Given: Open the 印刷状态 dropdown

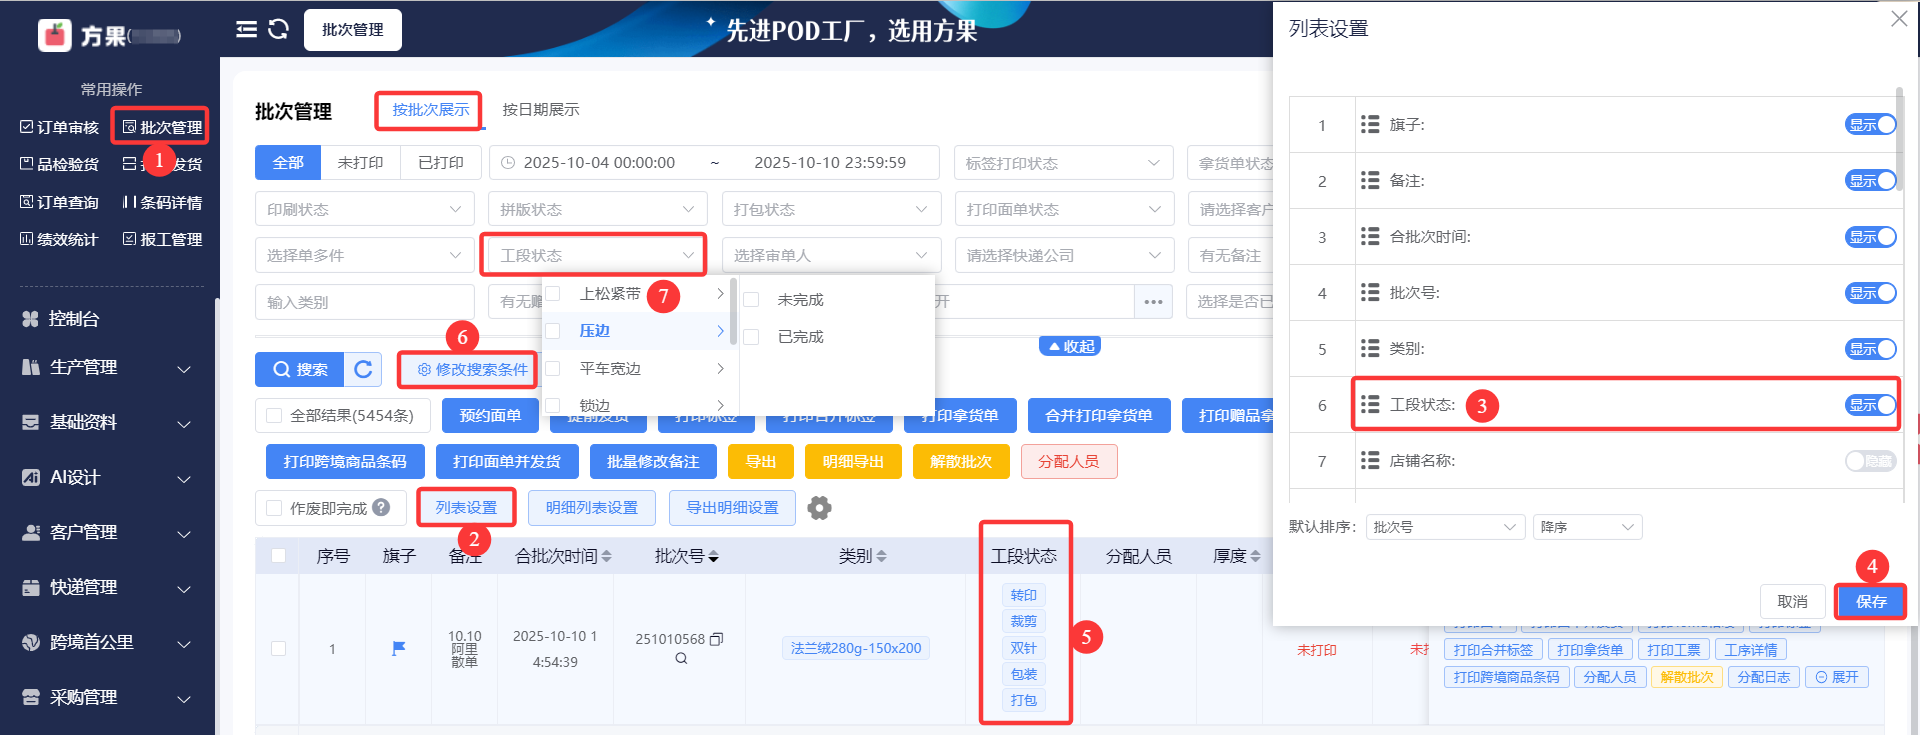Looking at the screenshot, I should click(x=364, y=209).
